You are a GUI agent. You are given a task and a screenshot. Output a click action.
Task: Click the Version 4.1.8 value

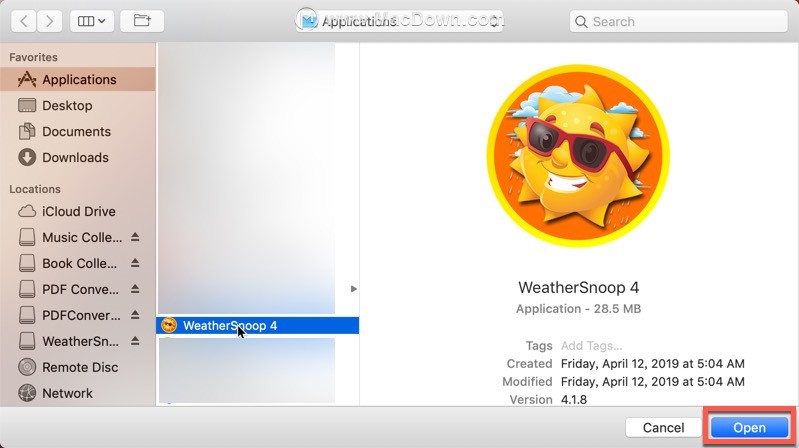click(574, 400)
